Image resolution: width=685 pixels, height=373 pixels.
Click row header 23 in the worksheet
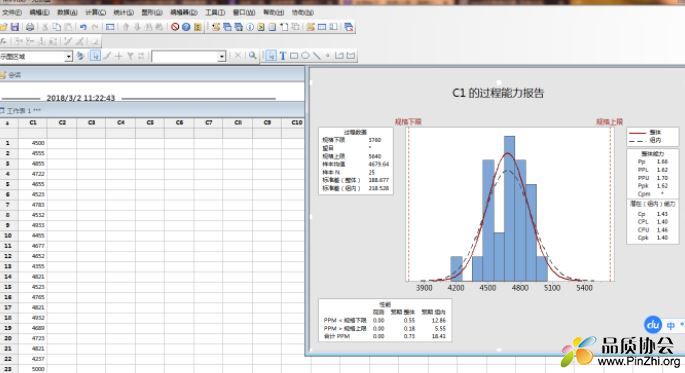click(8, 369)
